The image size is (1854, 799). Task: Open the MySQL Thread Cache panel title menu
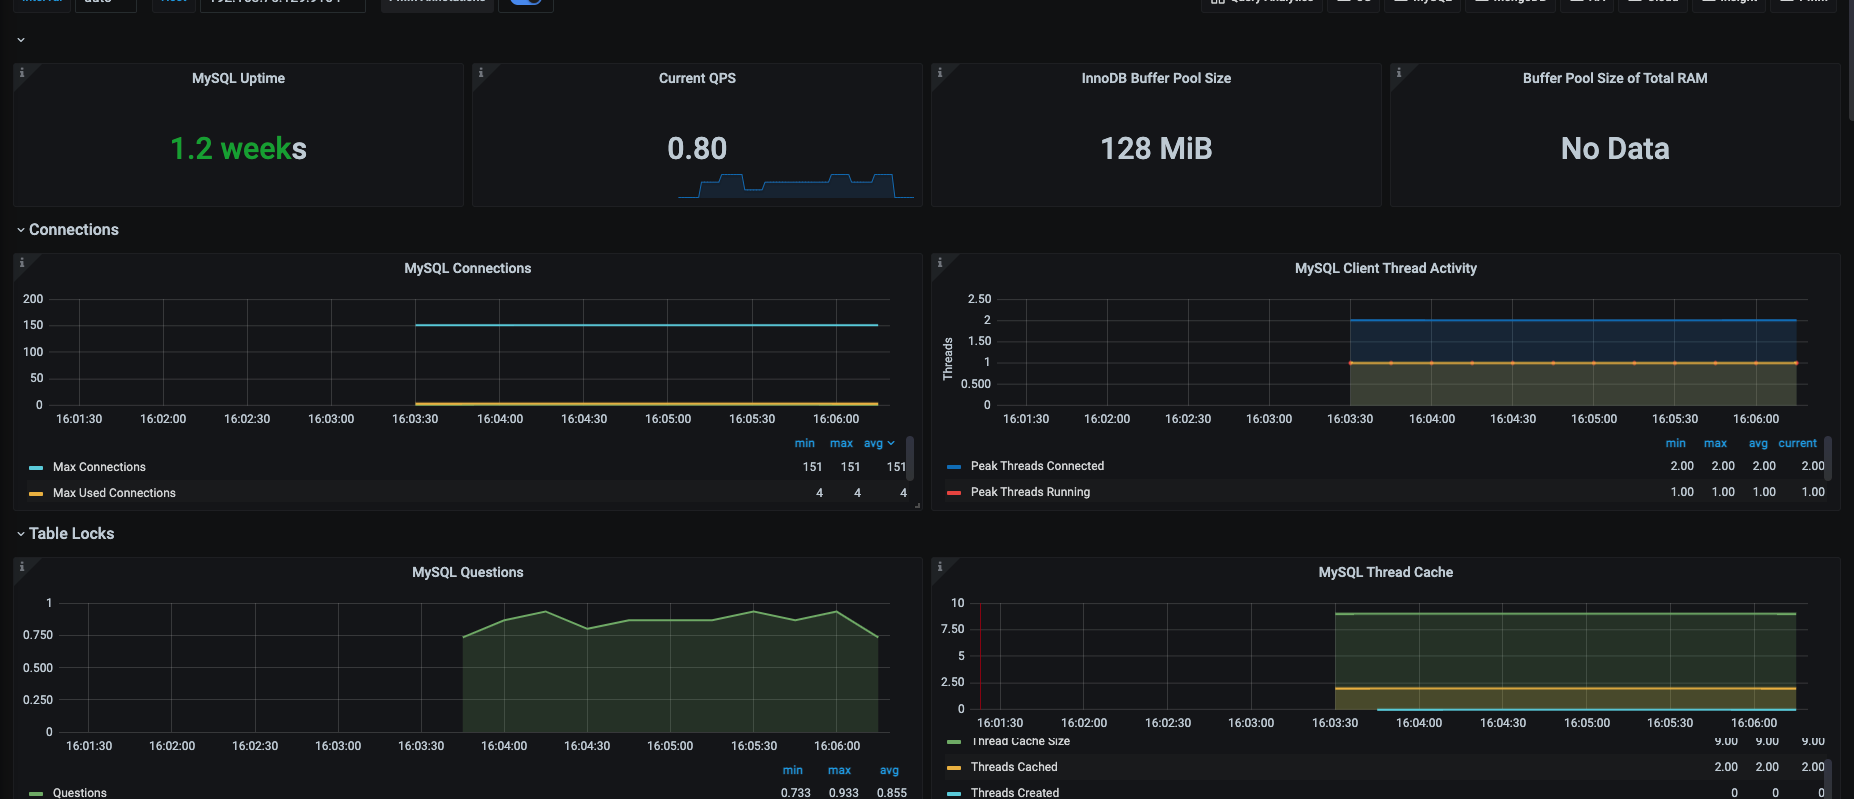1386,572
